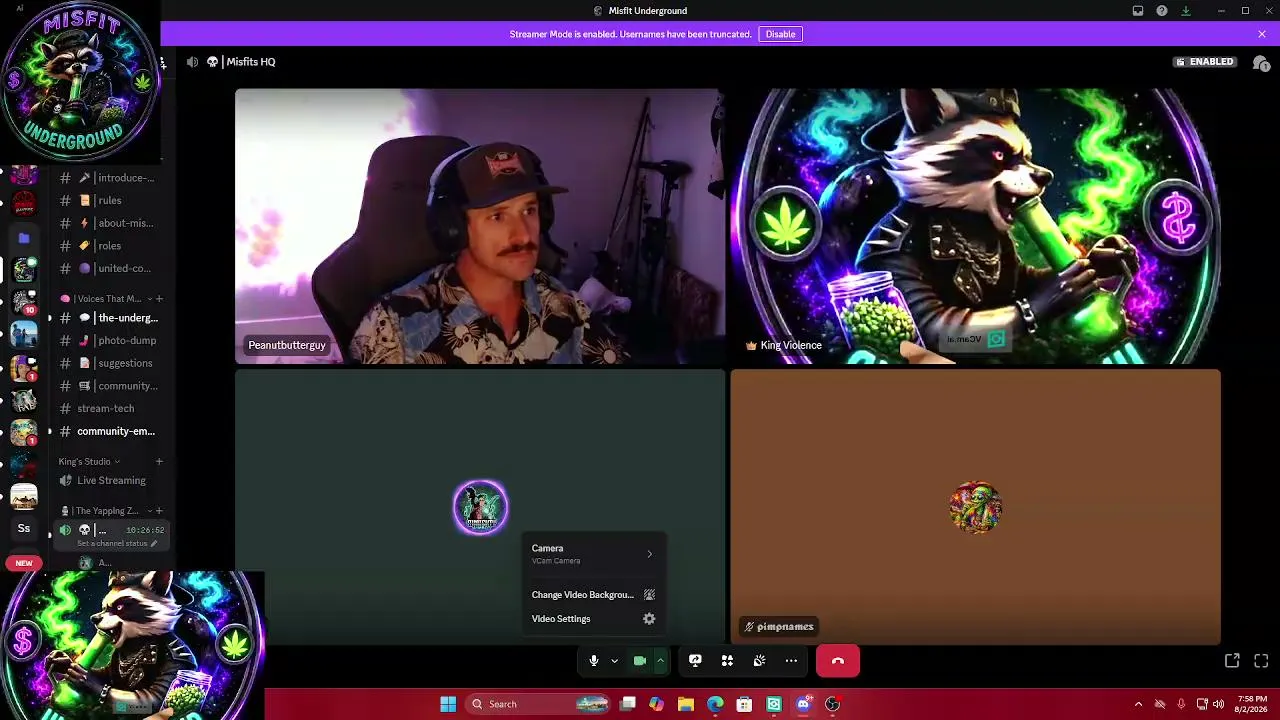Open the soundboard icon
The height and width of the screenshot is (720, 1280).
[759, 661]
